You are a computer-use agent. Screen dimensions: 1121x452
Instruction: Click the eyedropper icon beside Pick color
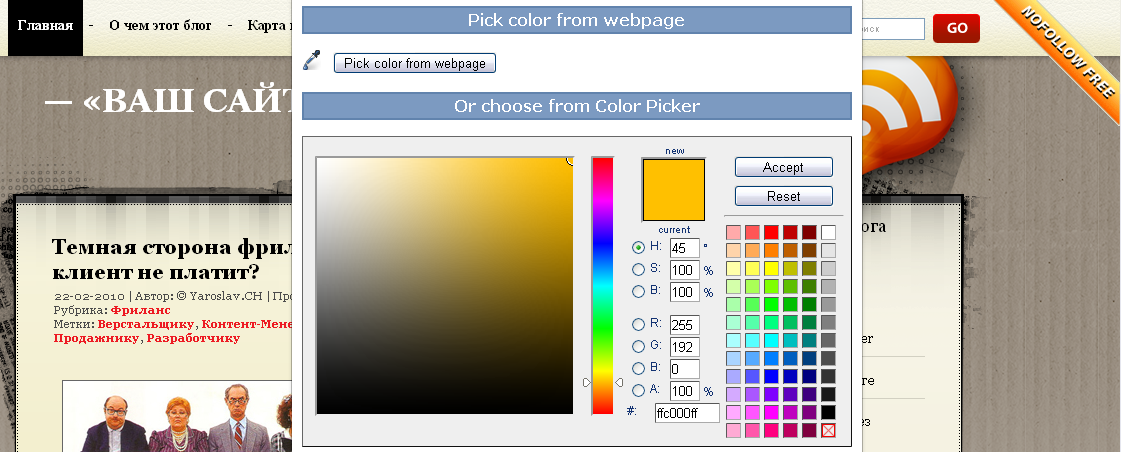pos(313,62)
